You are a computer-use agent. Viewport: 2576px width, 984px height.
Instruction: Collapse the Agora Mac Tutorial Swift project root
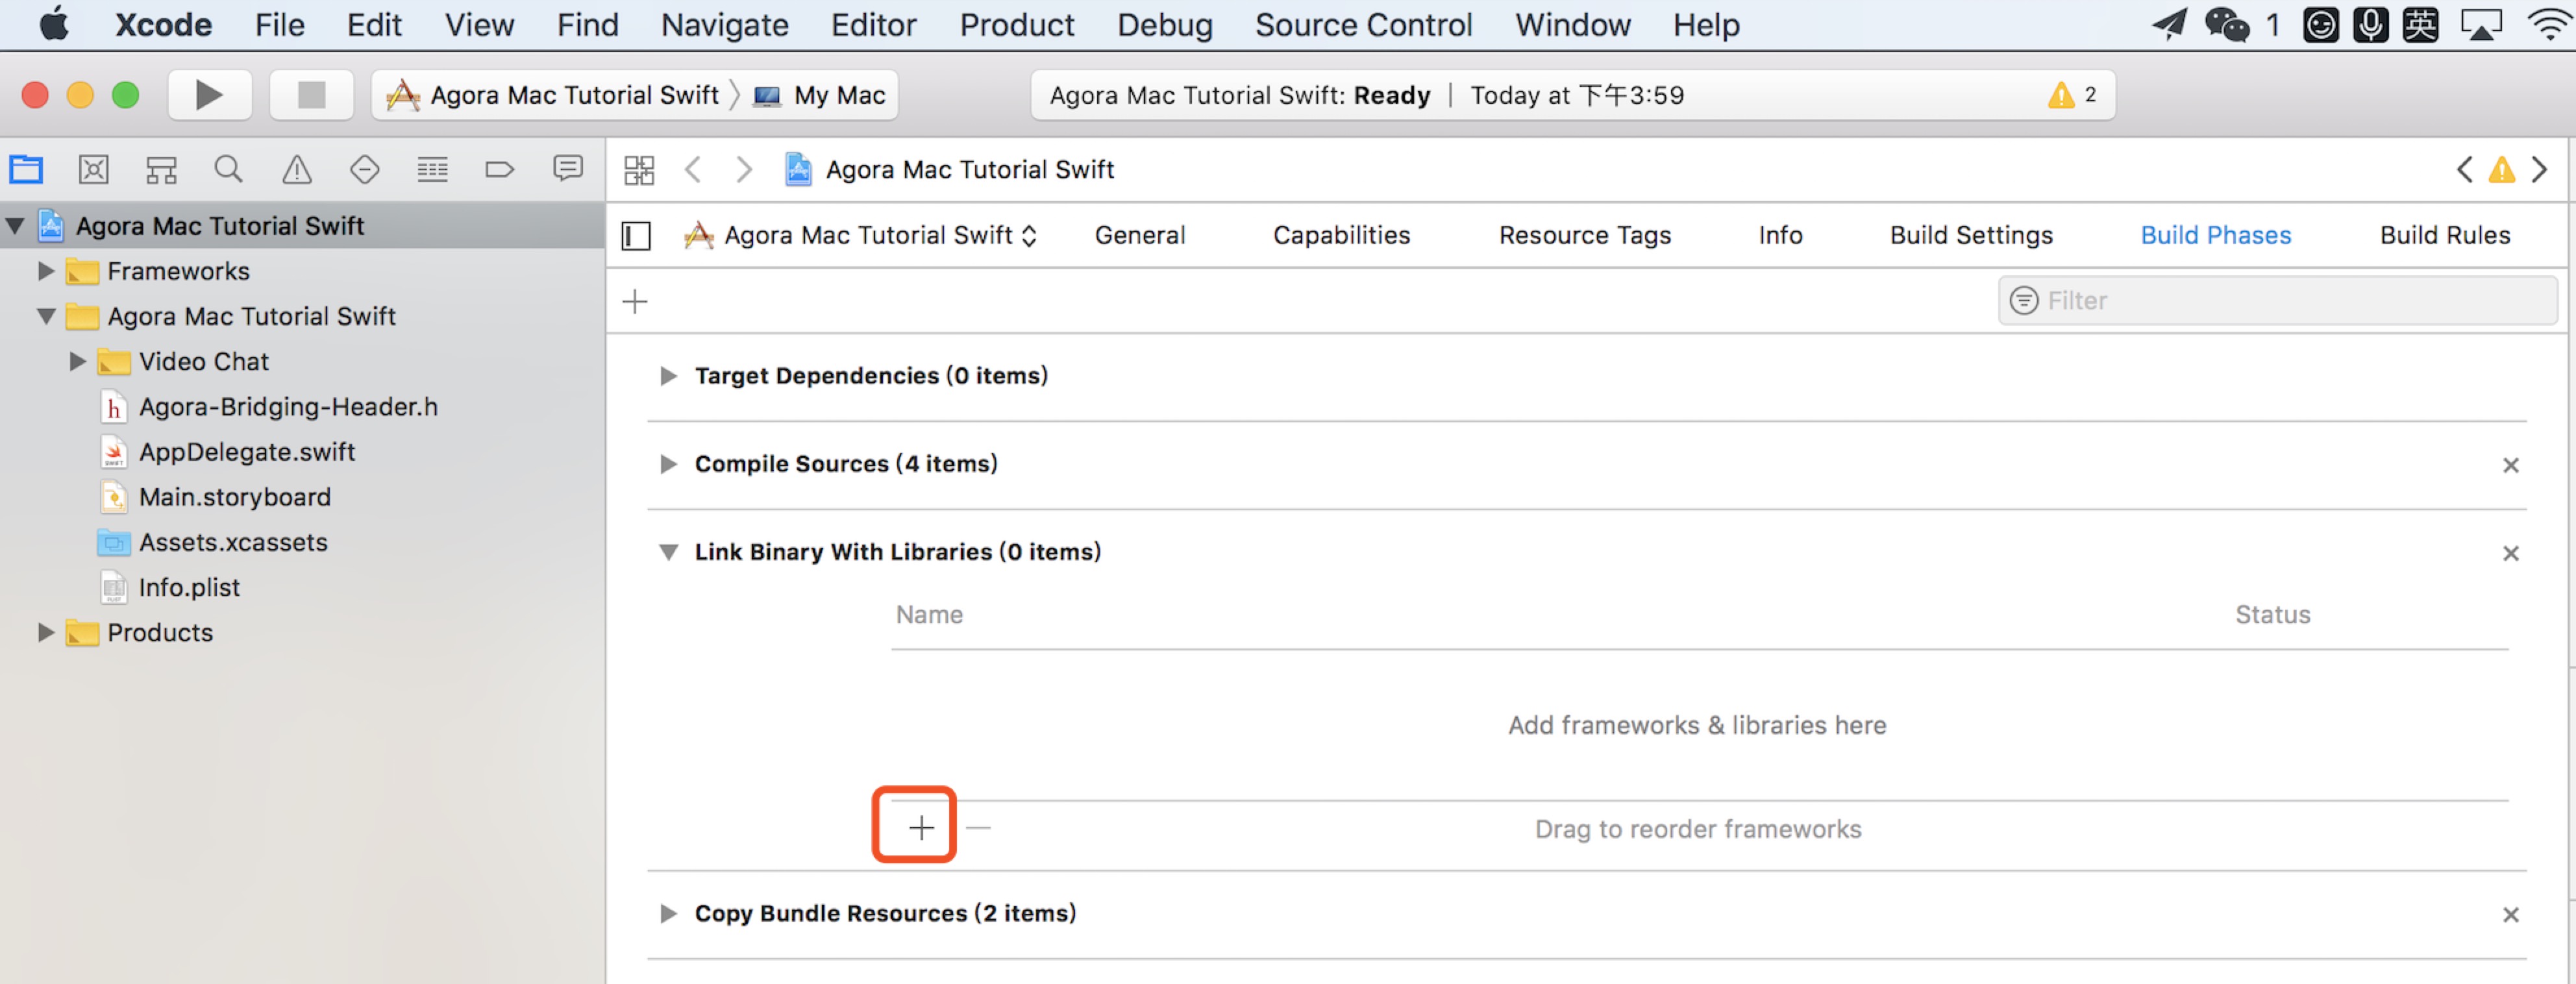(x=15, y=226)
